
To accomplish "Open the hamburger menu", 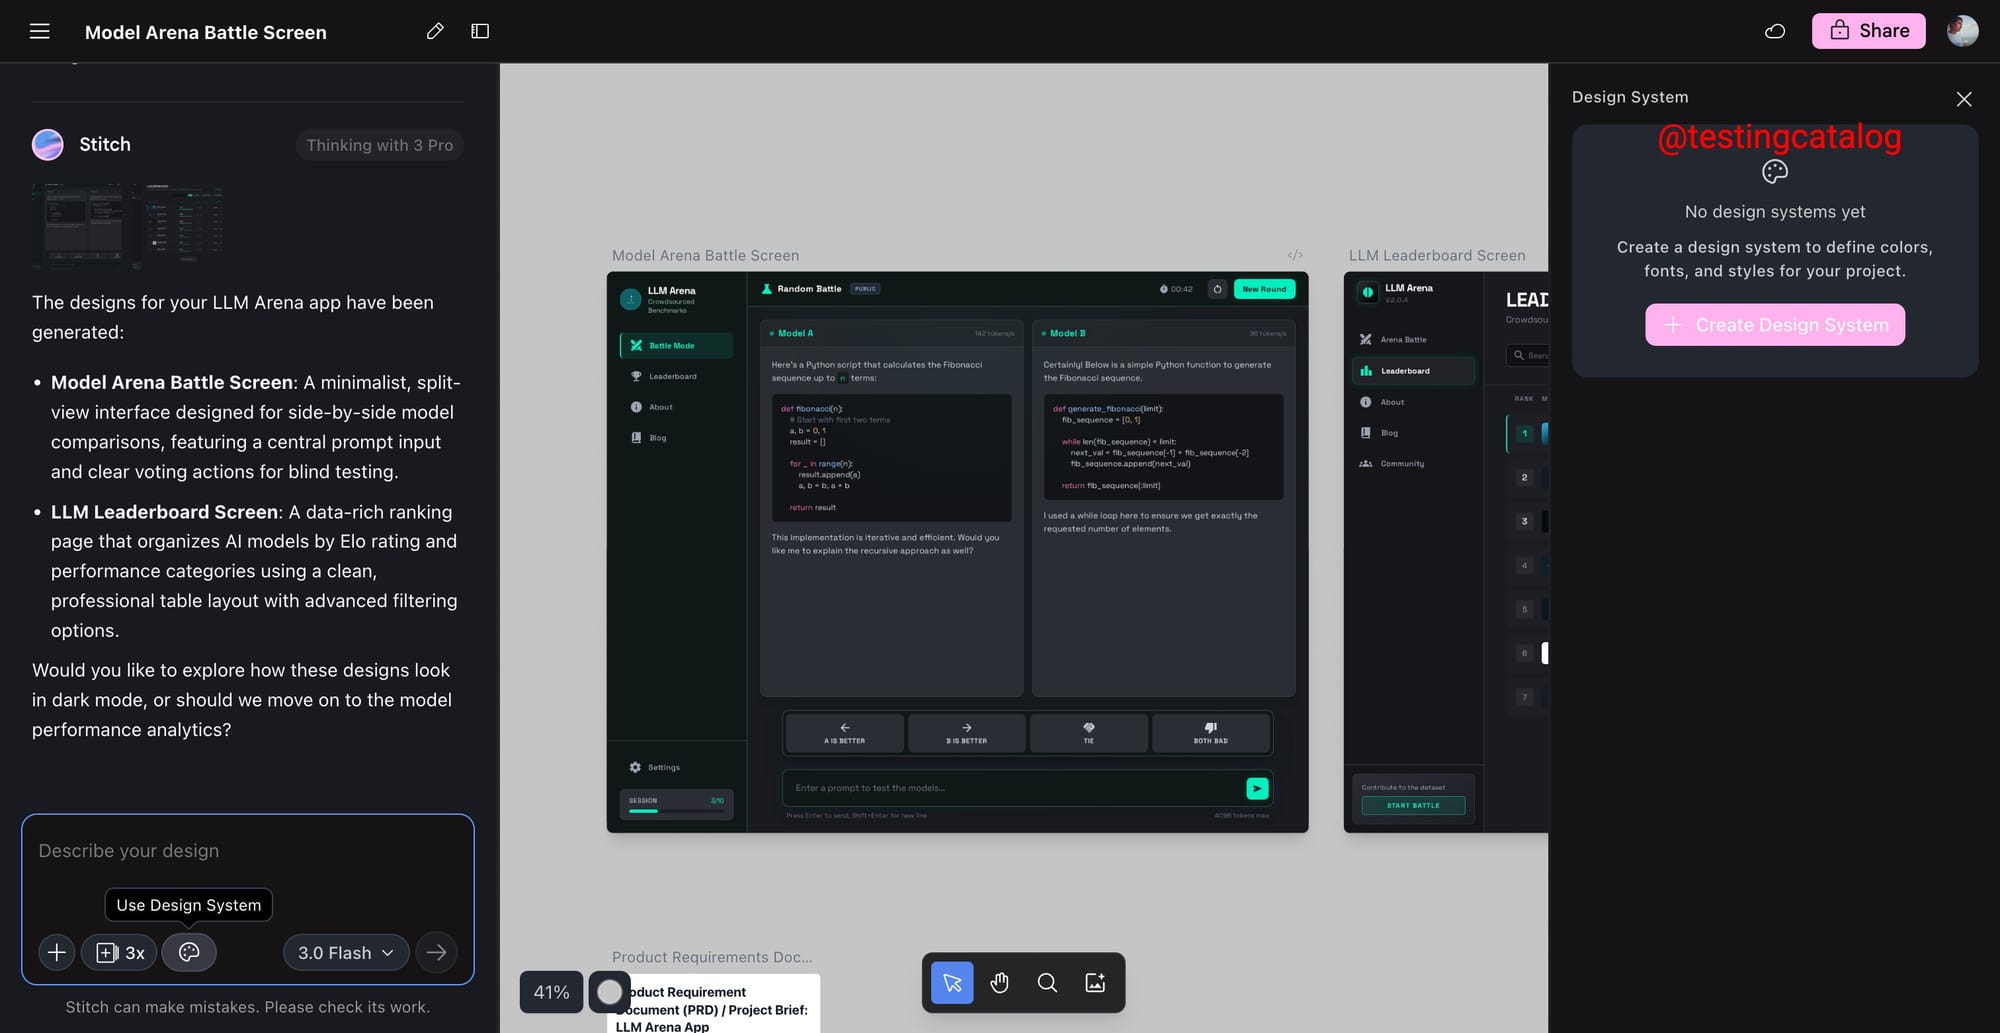I will pyautogui.click(x=40, y=31).
